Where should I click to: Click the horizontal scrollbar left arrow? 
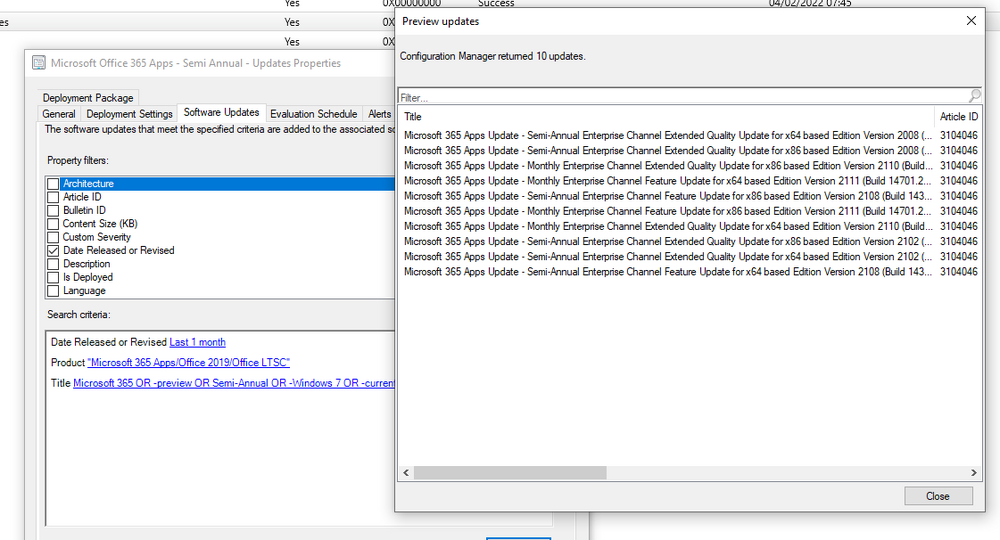(406, 473)
